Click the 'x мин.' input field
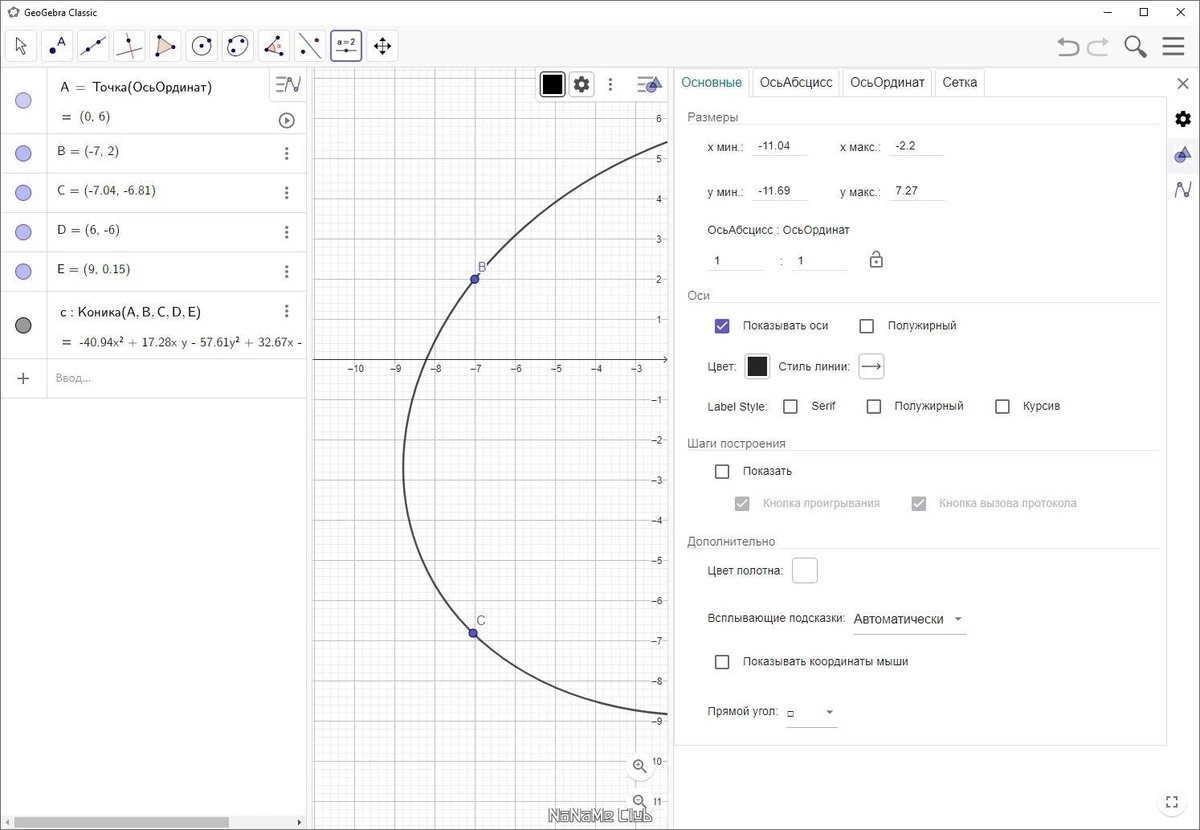This screenshot has width=1200, height=830. [780, 146]
